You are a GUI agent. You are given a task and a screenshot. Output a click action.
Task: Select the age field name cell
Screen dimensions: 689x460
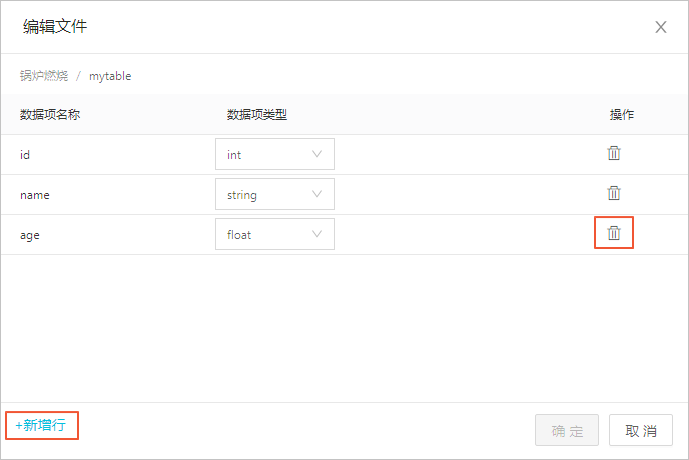pyautogui.click(x=30, y=235)
